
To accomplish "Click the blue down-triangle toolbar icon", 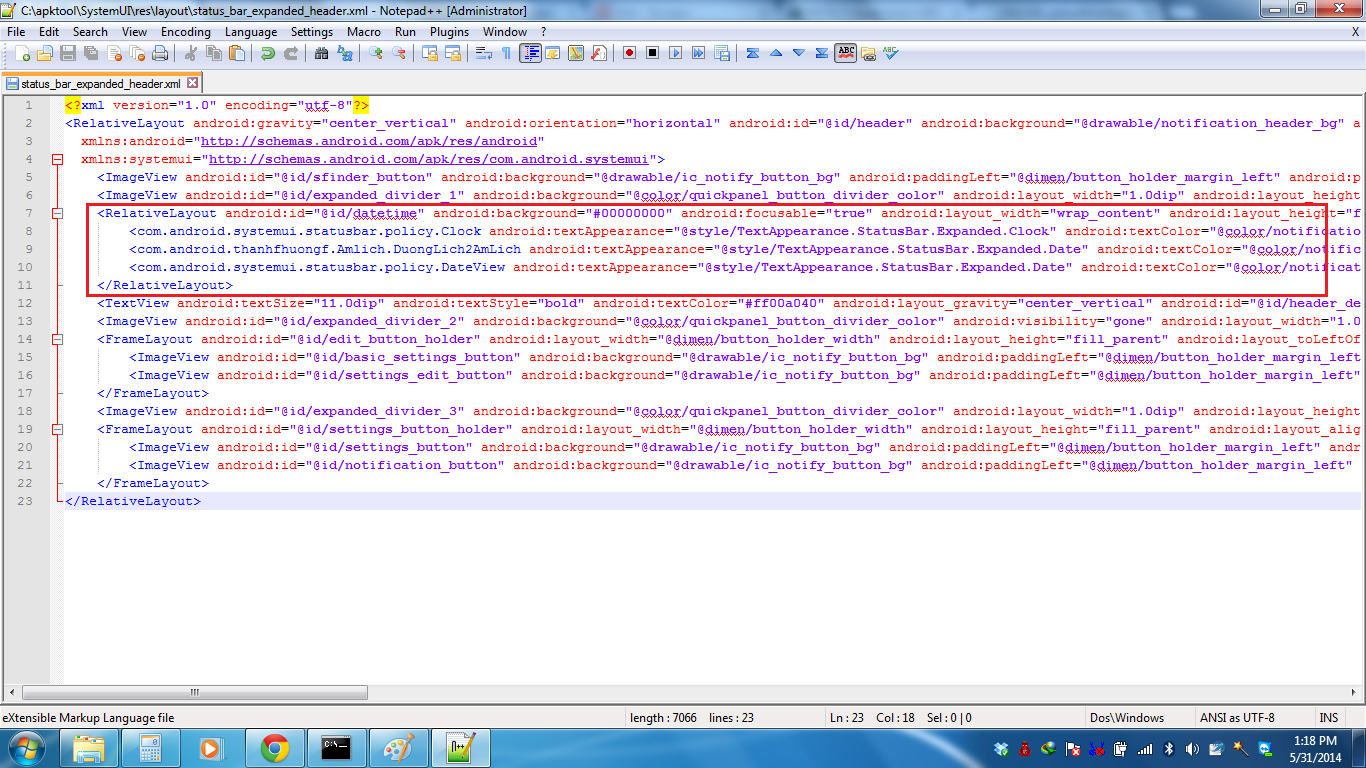I will point(798,53).
